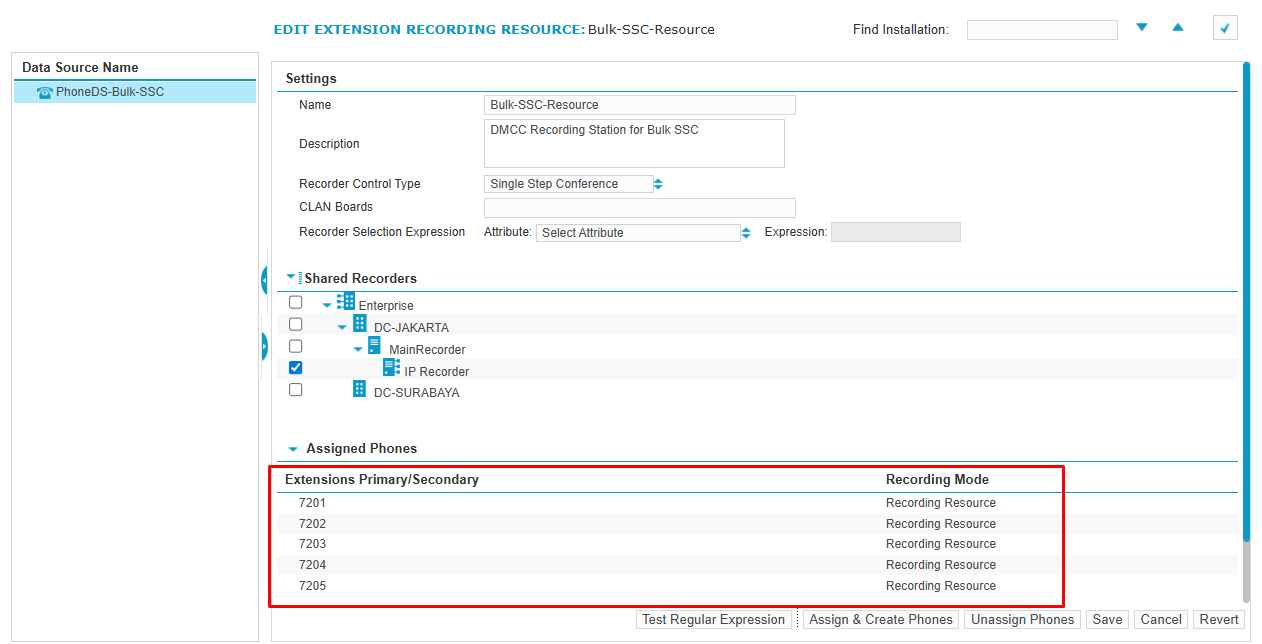
Task: Click the Assign & Create Phones button
Action: pyautogui.click(x=880, y=620)
